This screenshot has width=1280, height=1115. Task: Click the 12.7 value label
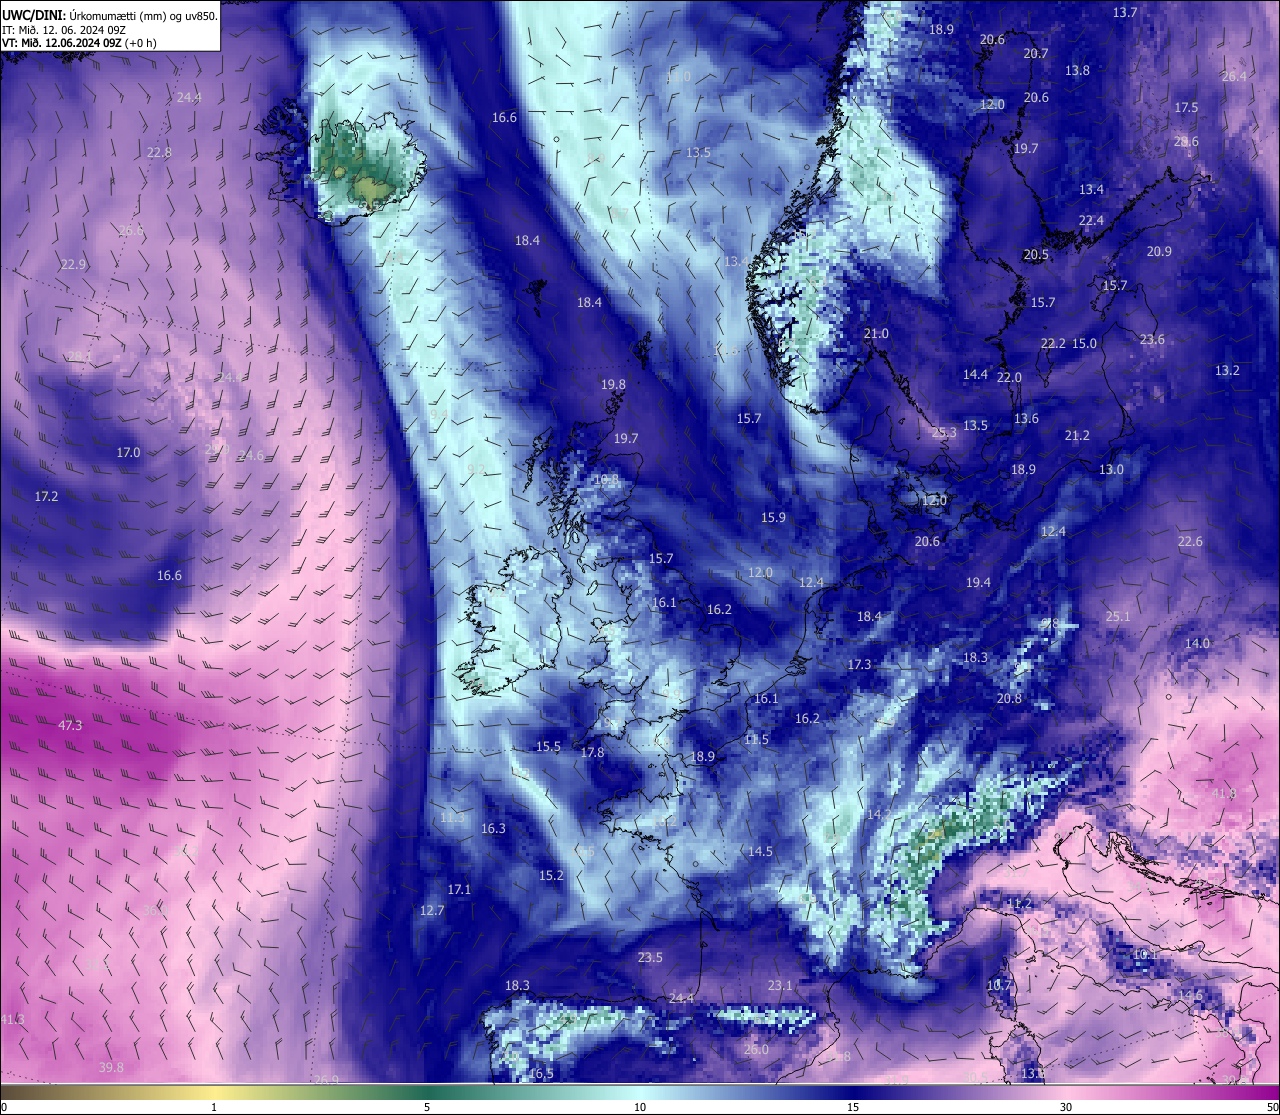tap(432, 911)
